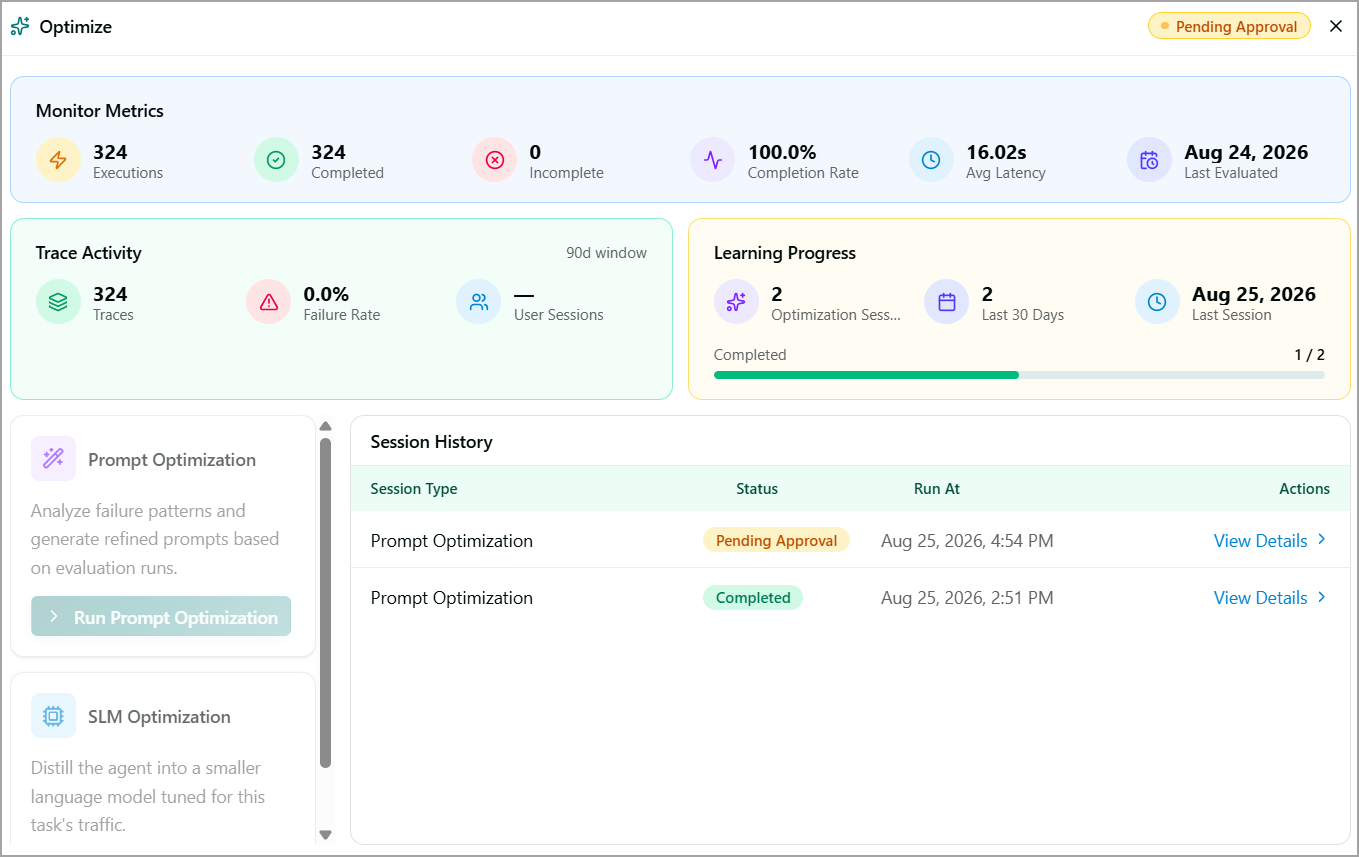Click the SLM Optimization card title
This screenshot has height=857, width=1359.
click(x=159, y=717)
